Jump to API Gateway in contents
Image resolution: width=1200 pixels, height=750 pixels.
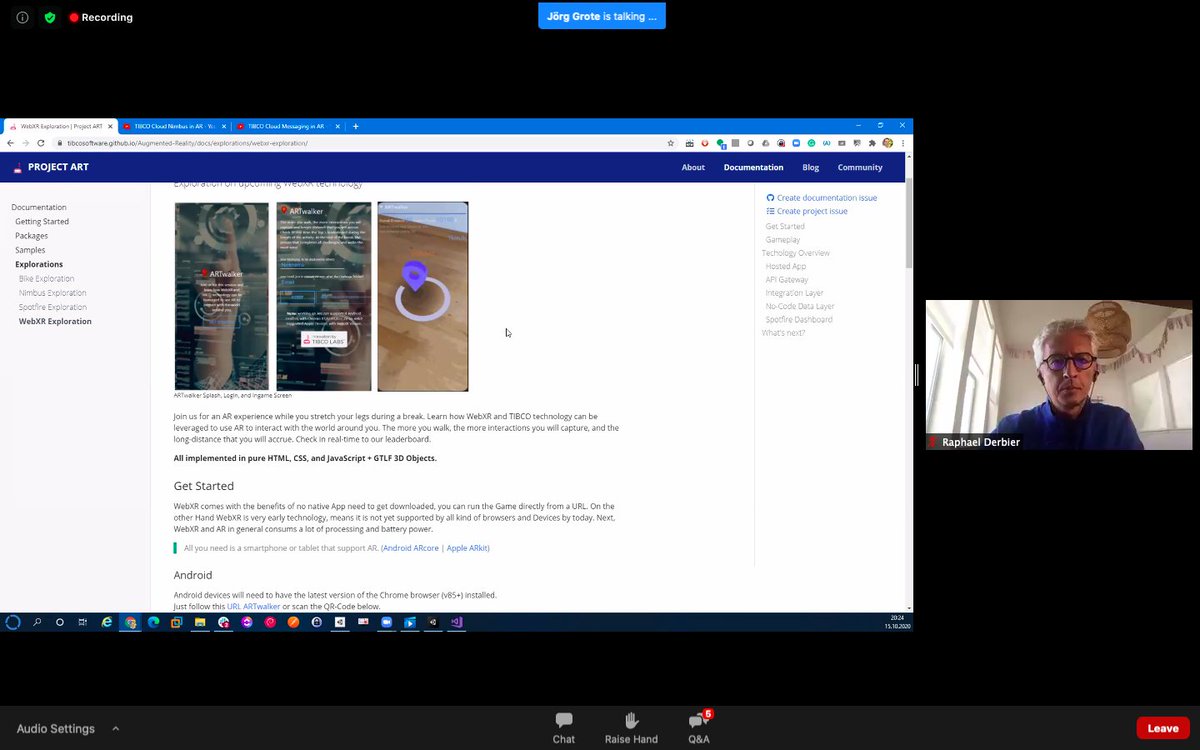click(x=787, y=280)
